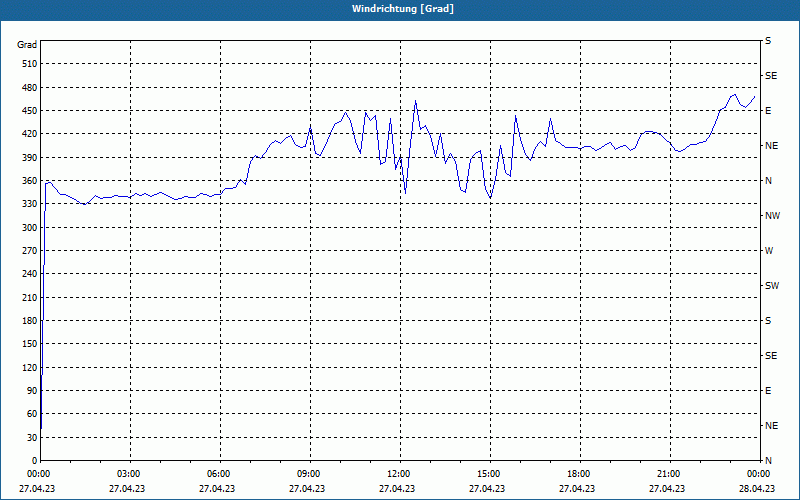Click the 180 axis value
The image size is (800, 500).
pos(30,321)
